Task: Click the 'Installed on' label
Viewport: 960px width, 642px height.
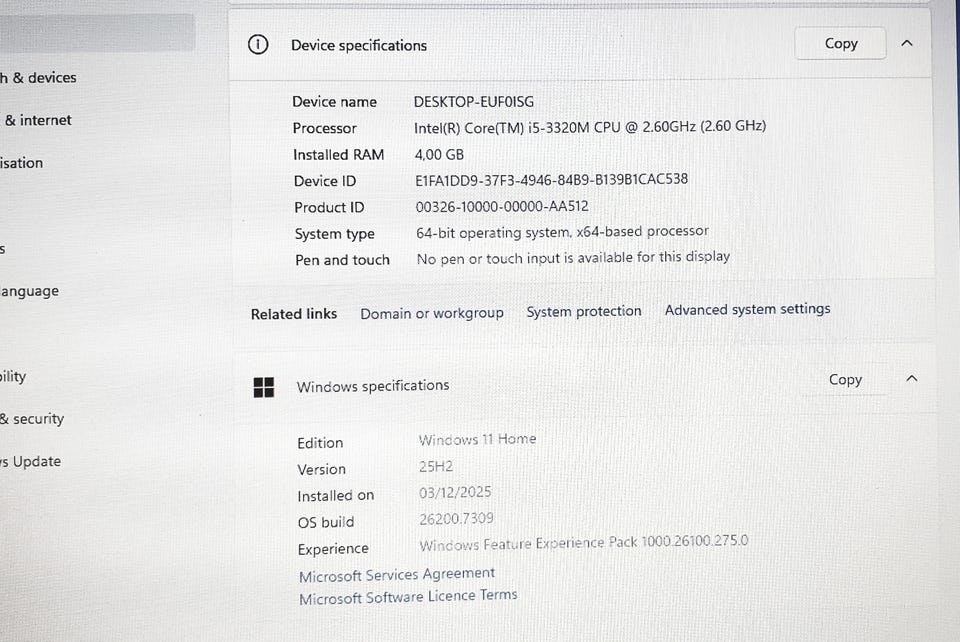Action: pos(336,496)
